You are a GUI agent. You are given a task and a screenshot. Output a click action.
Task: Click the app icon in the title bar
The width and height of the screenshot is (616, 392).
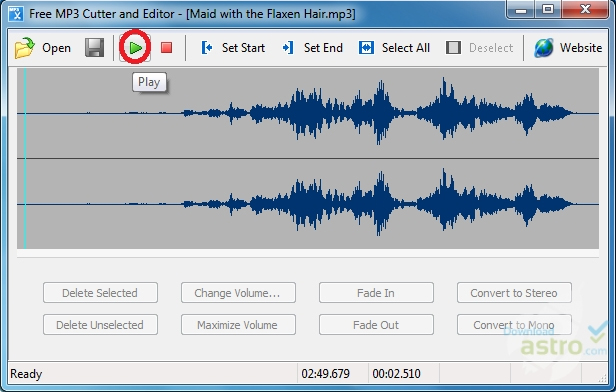pos(16,14)
